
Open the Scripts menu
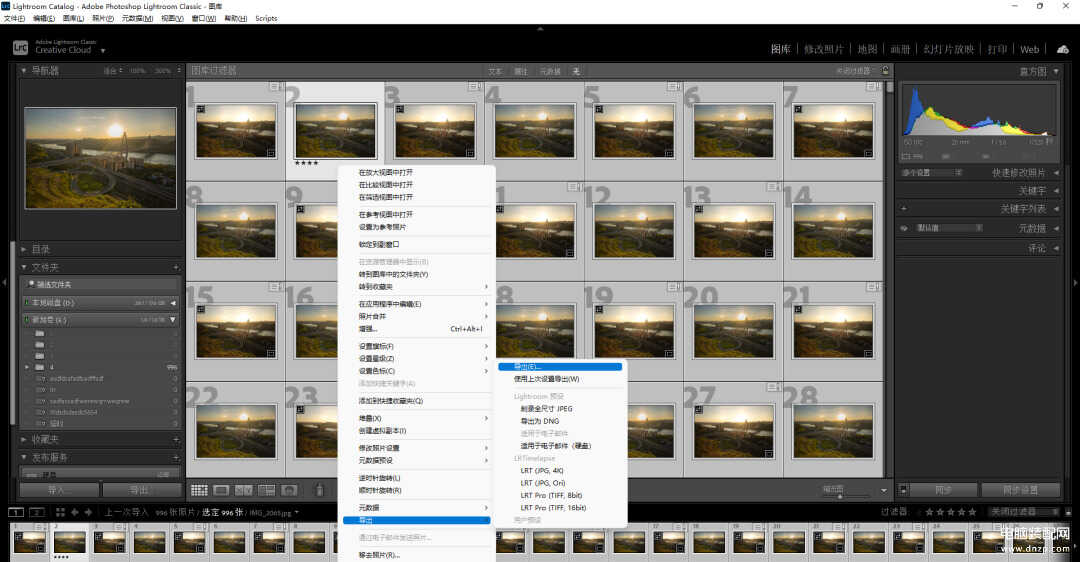click(266, 19)
